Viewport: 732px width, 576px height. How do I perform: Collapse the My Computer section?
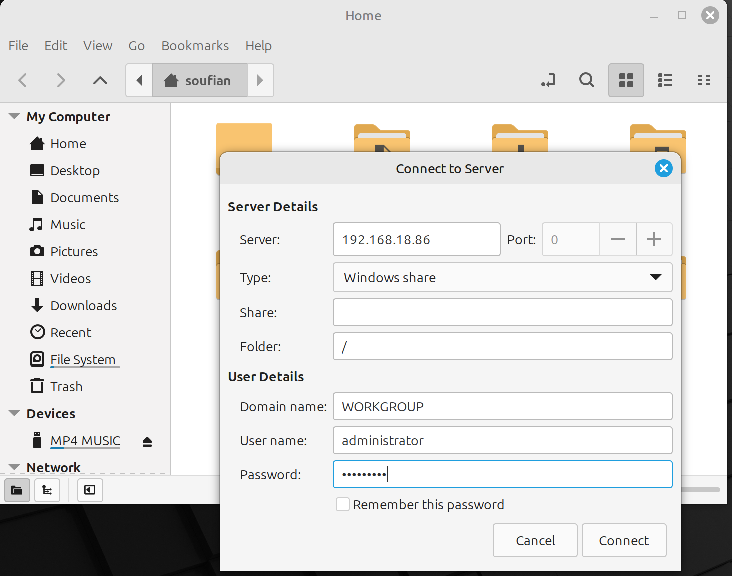pyautogui.click(x=14, y=116)
